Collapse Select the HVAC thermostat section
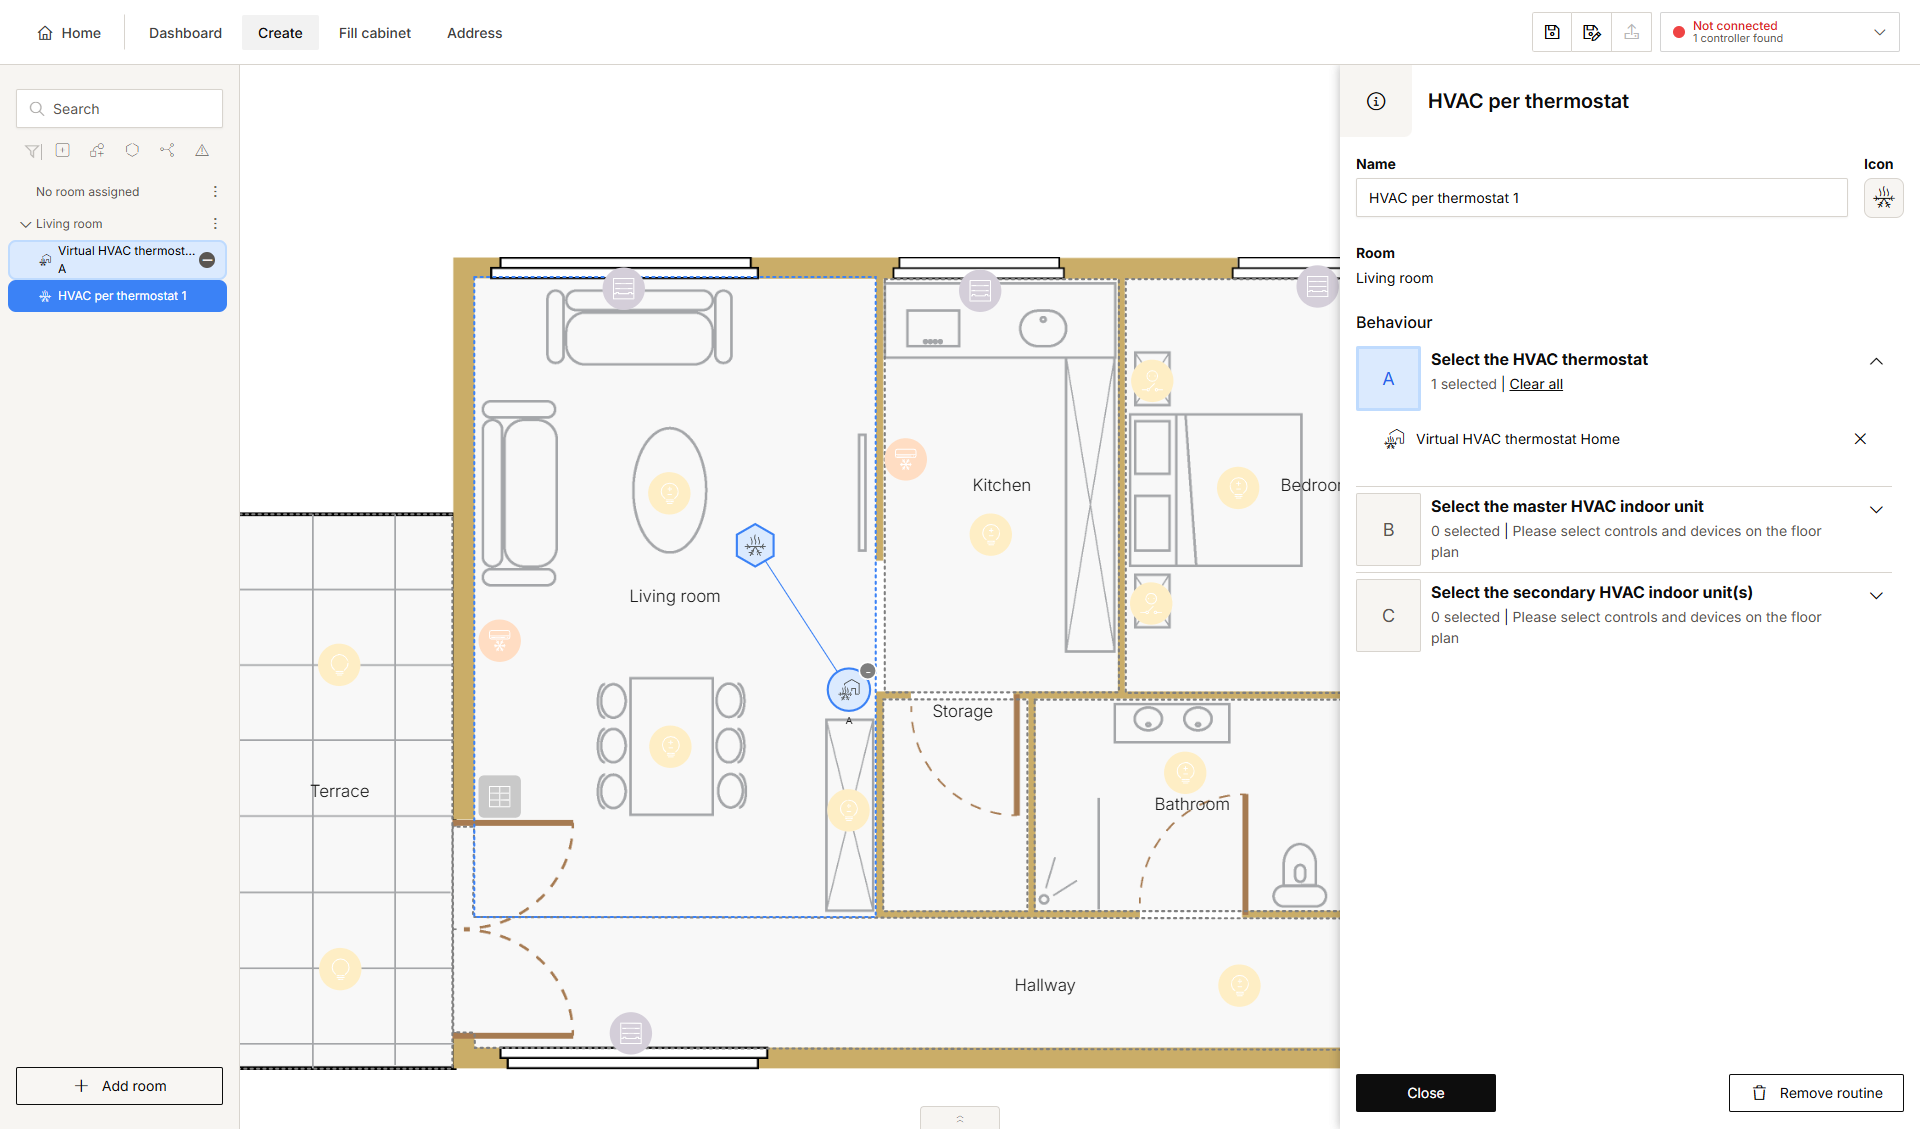Viewport: 1920px width, 1129px height. point(1876,361)
